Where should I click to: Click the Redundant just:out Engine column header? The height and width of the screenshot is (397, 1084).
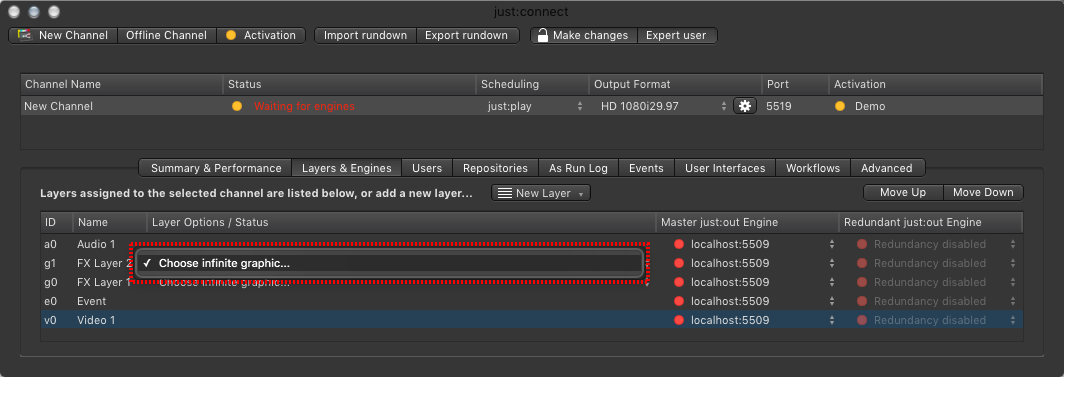click(x=931, y=222)
